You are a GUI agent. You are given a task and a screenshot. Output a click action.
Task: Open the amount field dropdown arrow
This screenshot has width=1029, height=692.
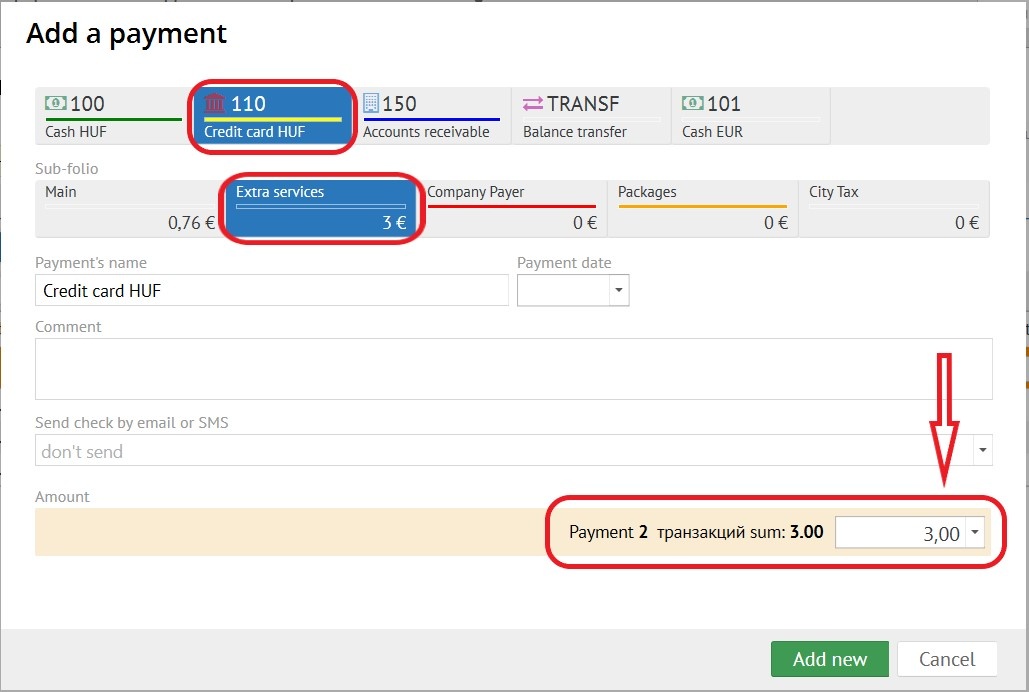[975, 532]
